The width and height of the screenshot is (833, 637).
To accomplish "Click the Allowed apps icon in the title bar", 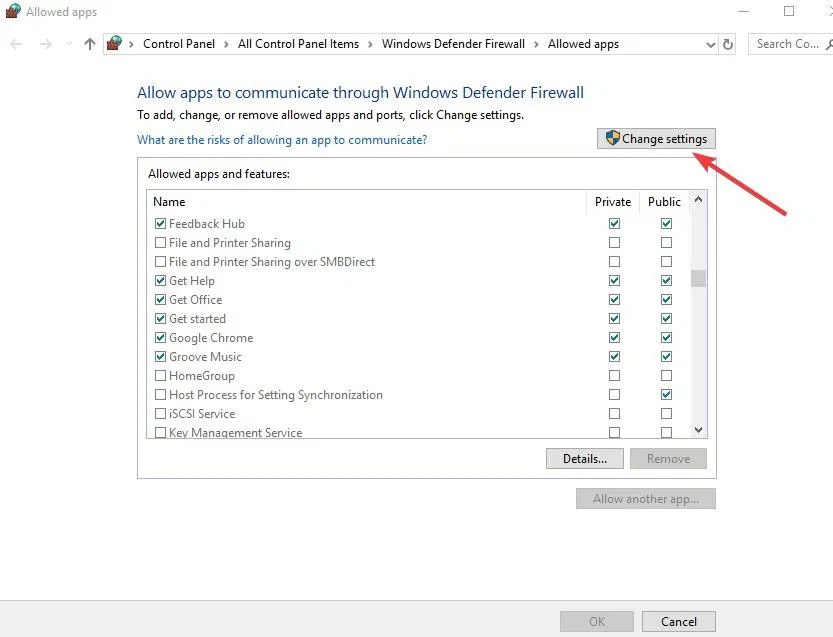I will point(11,11).
